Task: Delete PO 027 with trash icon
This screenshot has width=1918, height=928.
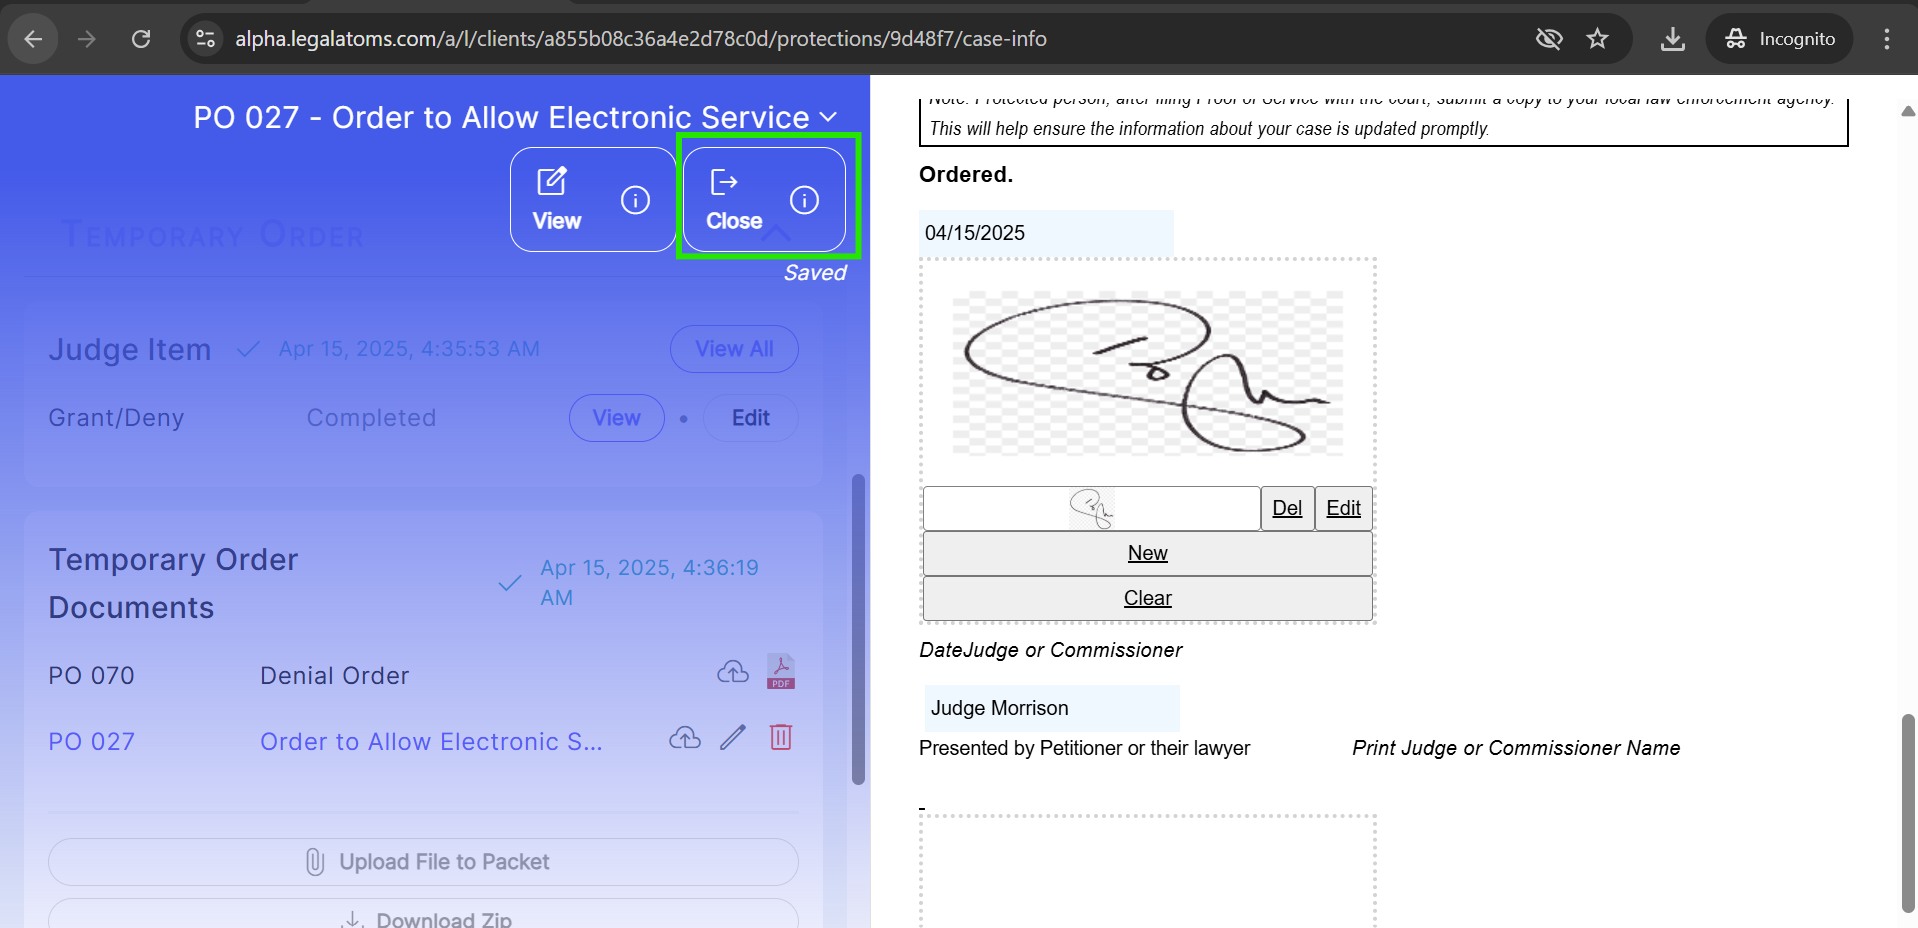Action: tap(781, 738)
